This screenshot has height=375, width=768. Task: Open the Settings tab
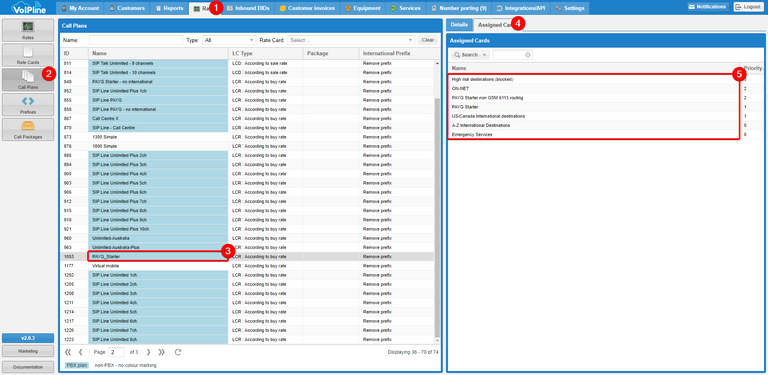coord(570,8)
